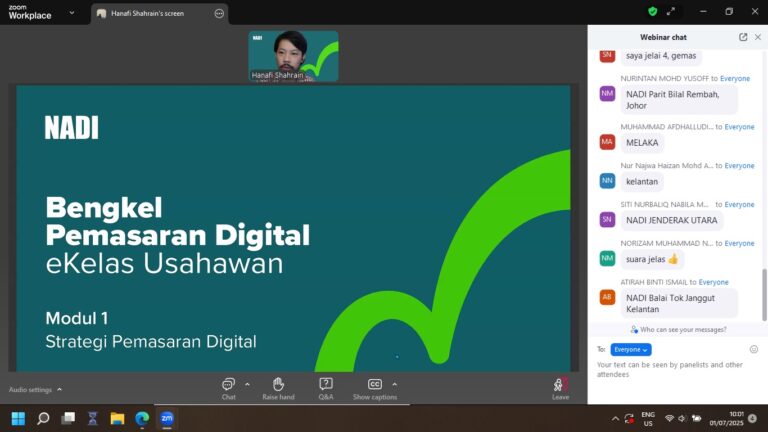Expand caret next to Show captions
Viewport: 768px width, 432px height.
coord(394,383)
